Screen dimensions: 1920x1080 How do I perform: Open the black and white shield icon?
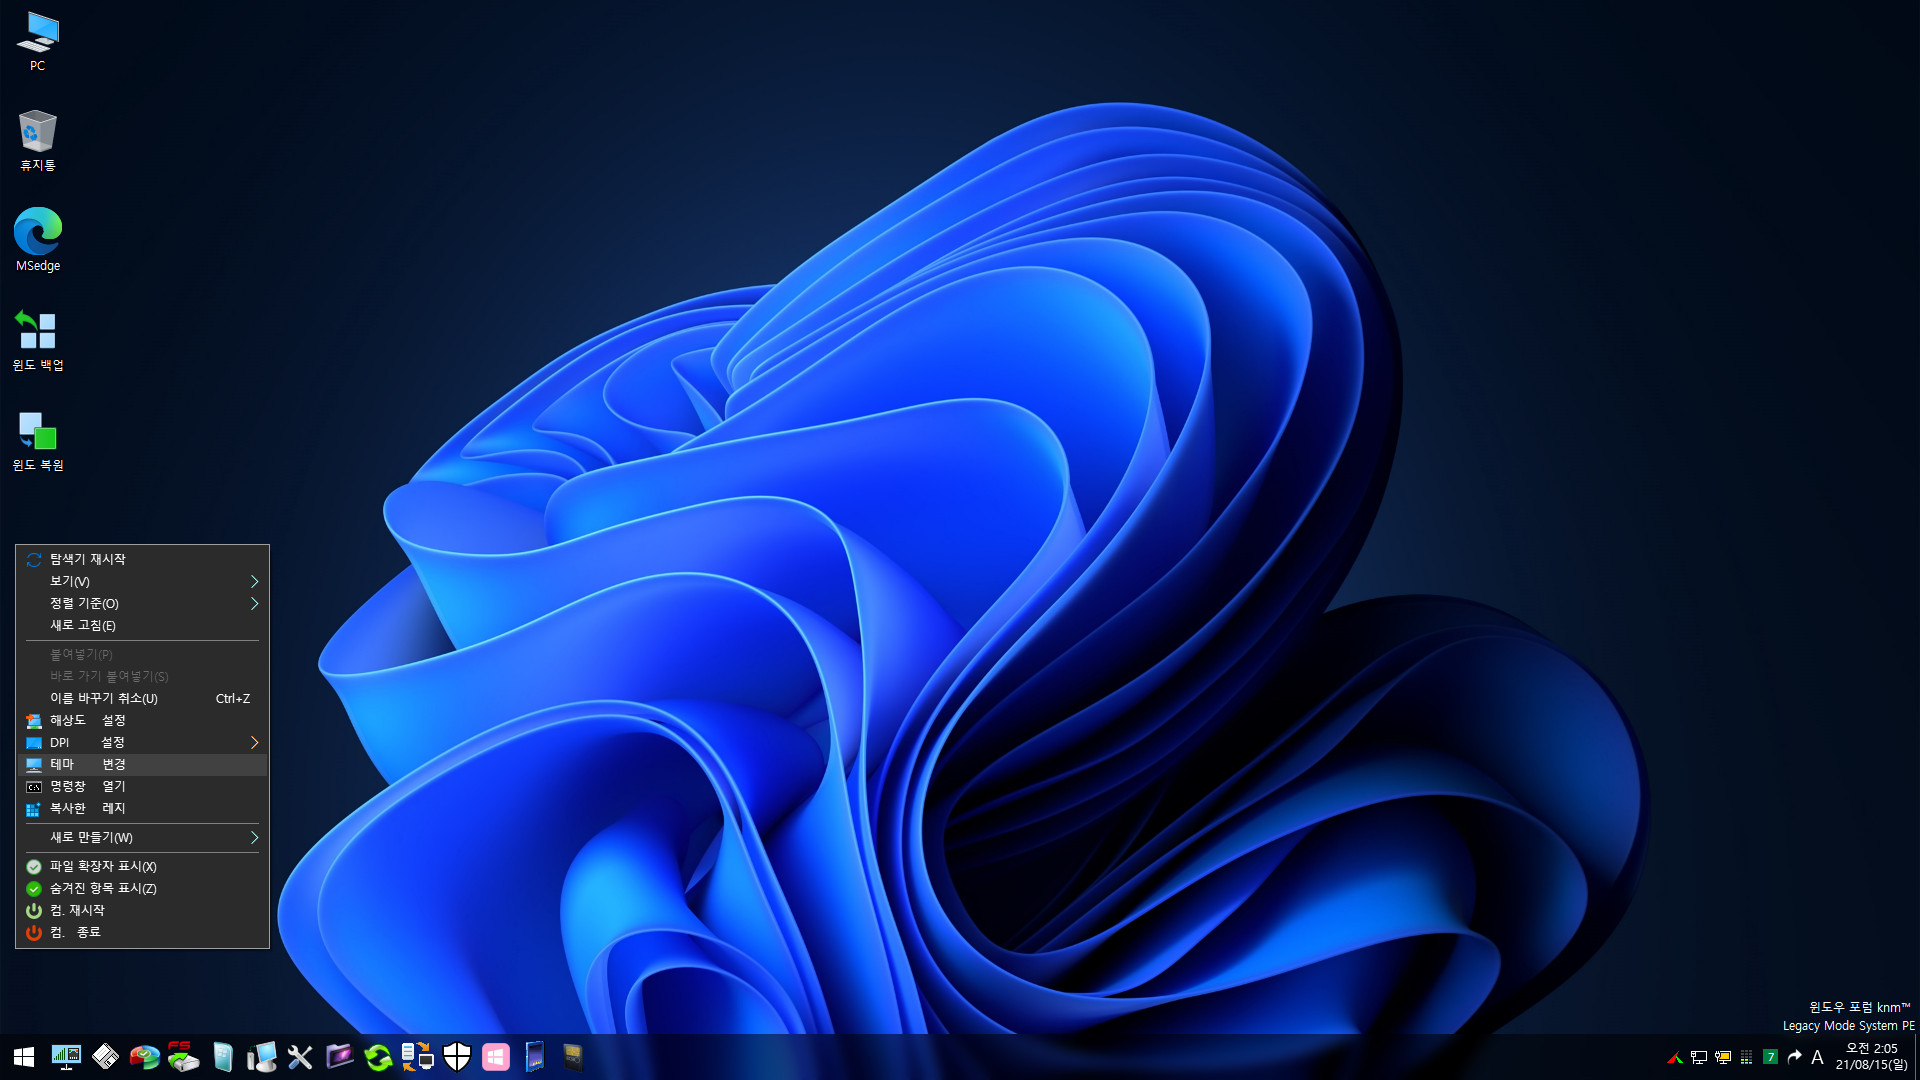[x=457, y=1057]
